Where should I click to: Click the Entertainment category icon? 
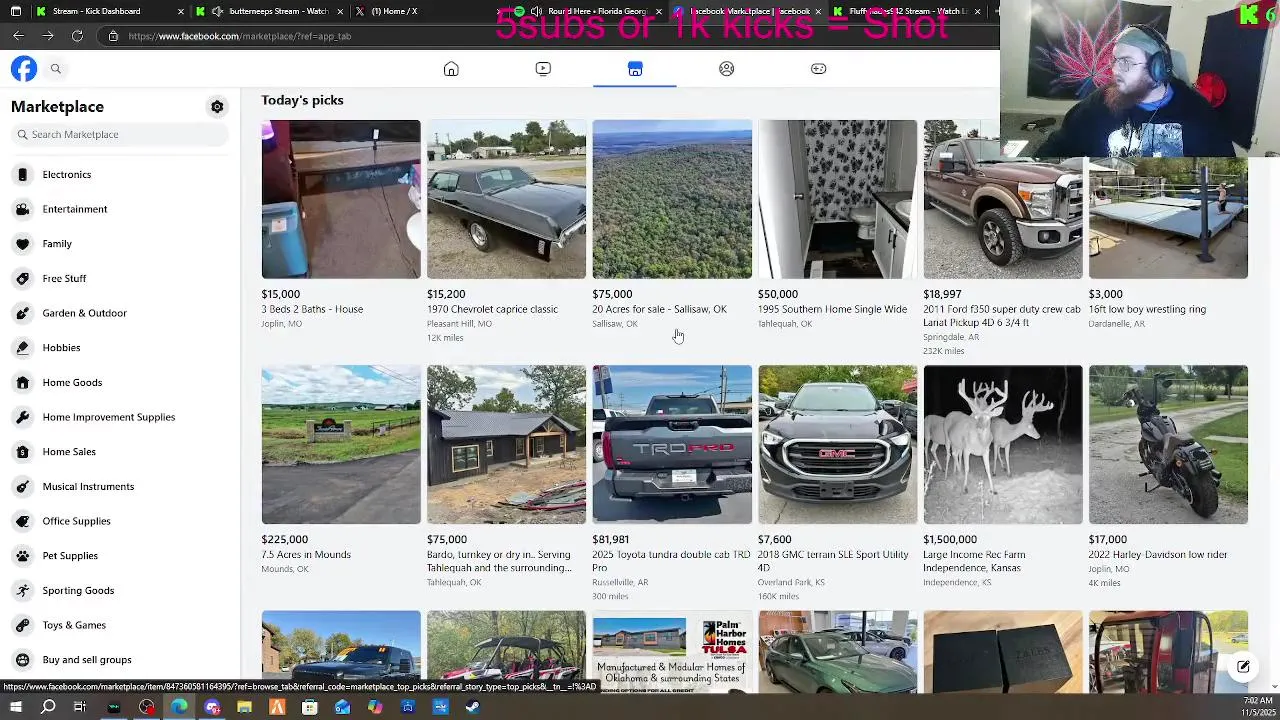pyautogui.click(x=22, y=209)
